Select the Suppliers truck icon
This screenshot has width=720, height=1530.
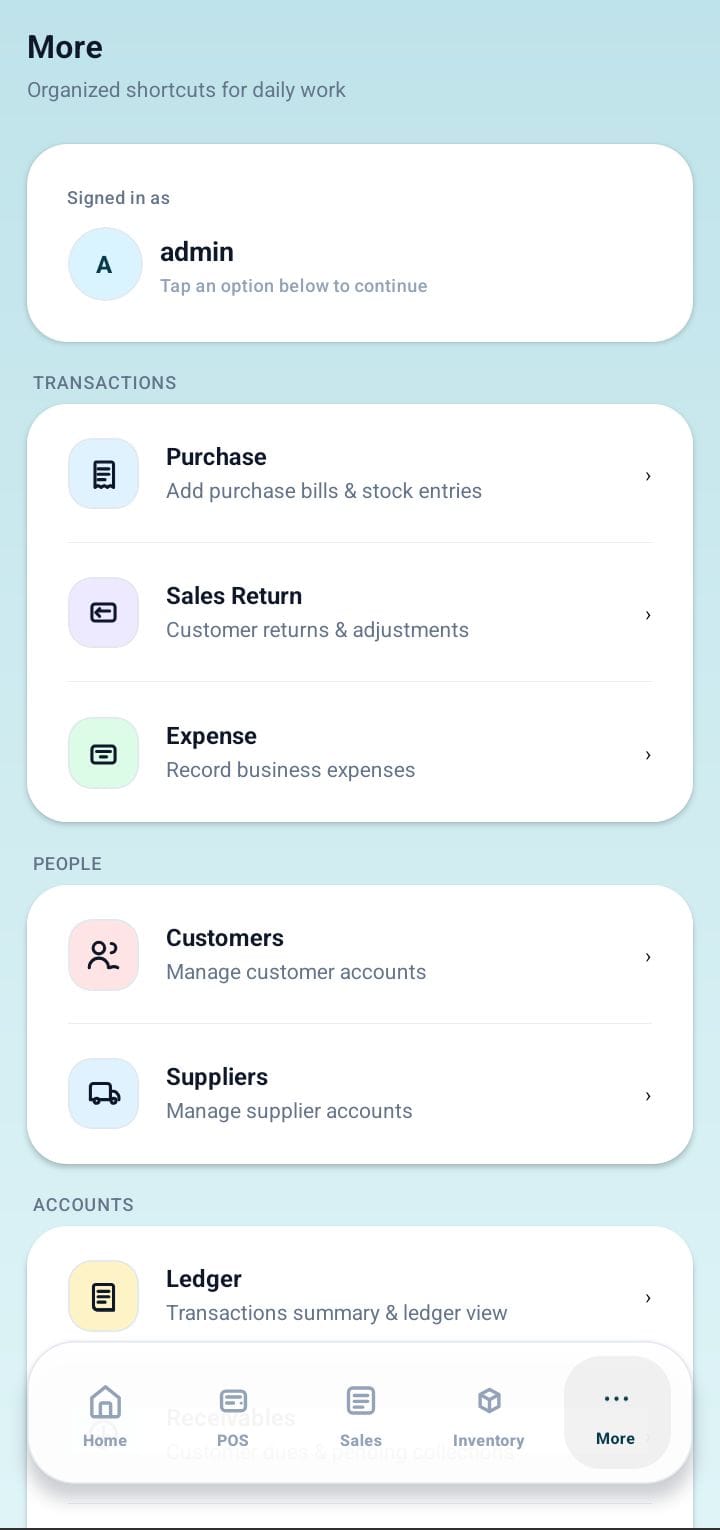tap(103, 1093)
